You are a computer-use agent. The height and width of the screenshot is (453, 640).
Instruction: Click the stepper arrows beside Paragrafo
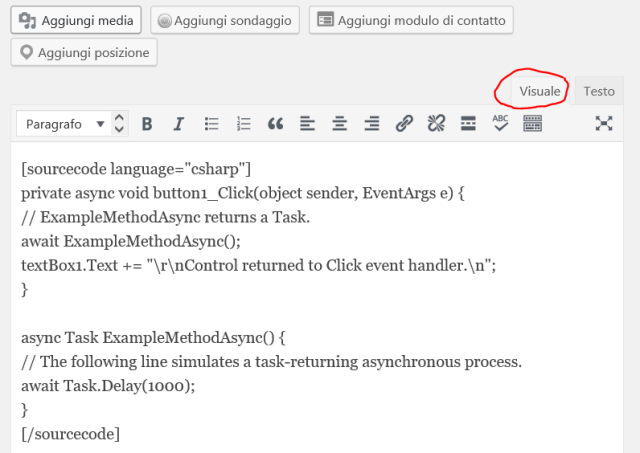[120, 124]
